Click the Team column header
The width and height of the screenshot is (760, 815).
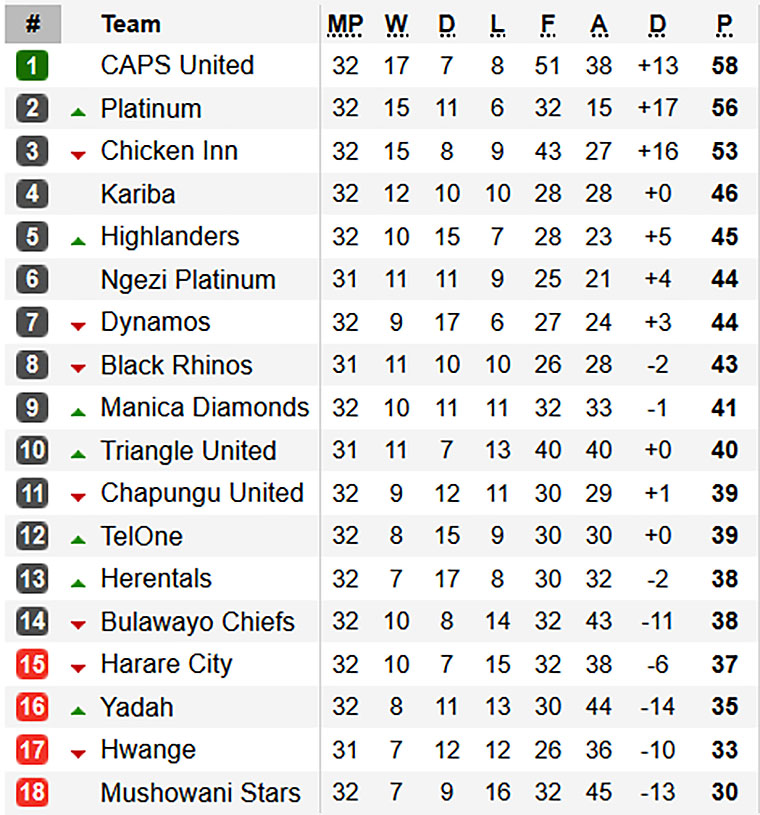pyautogui.click(x=131, y=24)
